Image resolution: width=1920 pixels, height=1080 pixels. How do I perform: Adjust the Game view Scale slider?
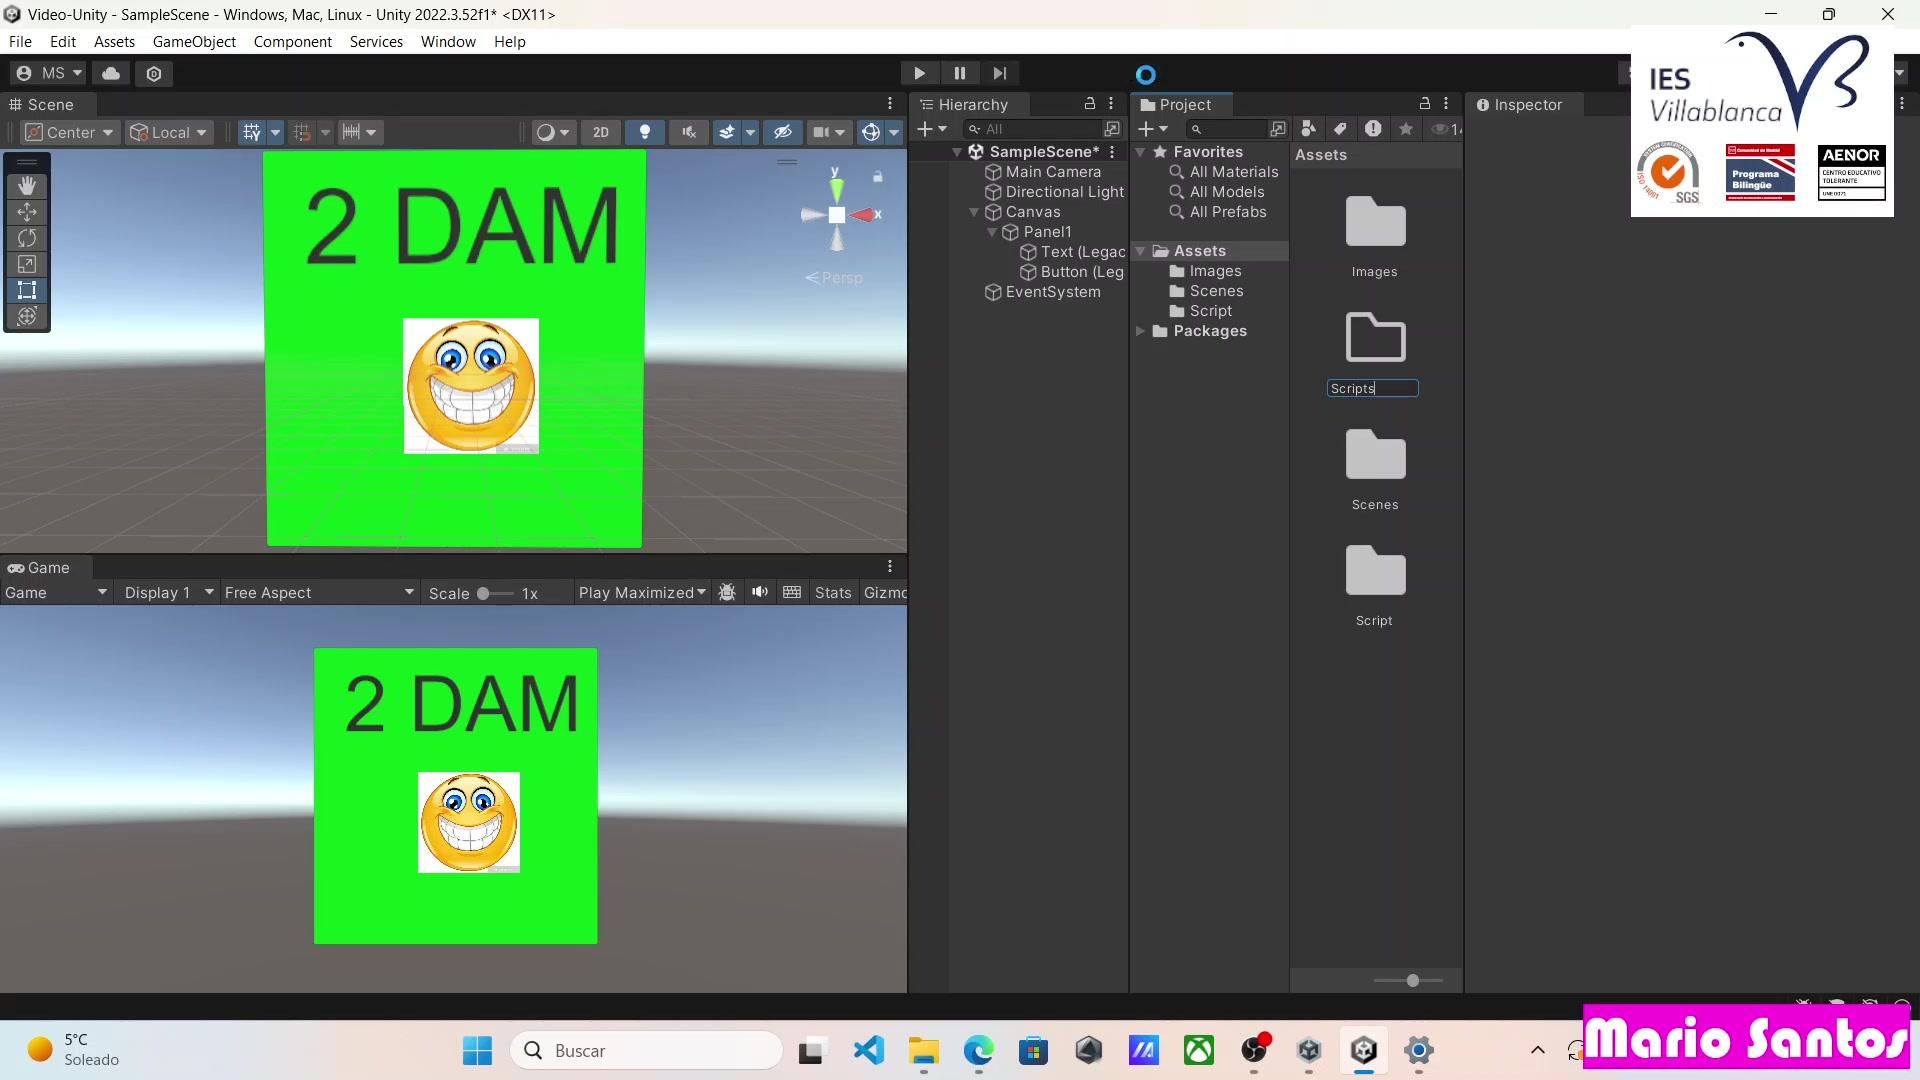(x=483, y=593)
